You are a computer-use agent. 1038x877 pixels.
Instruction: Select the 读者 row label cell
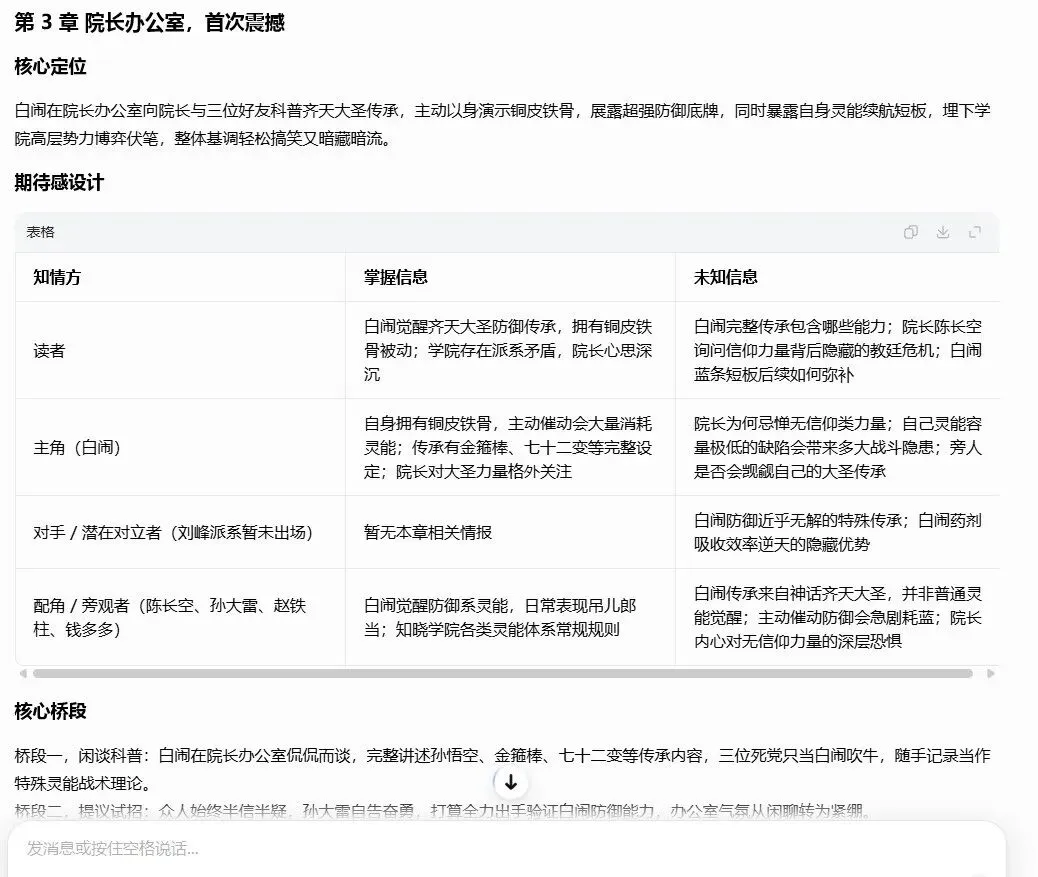click(181, 350)
